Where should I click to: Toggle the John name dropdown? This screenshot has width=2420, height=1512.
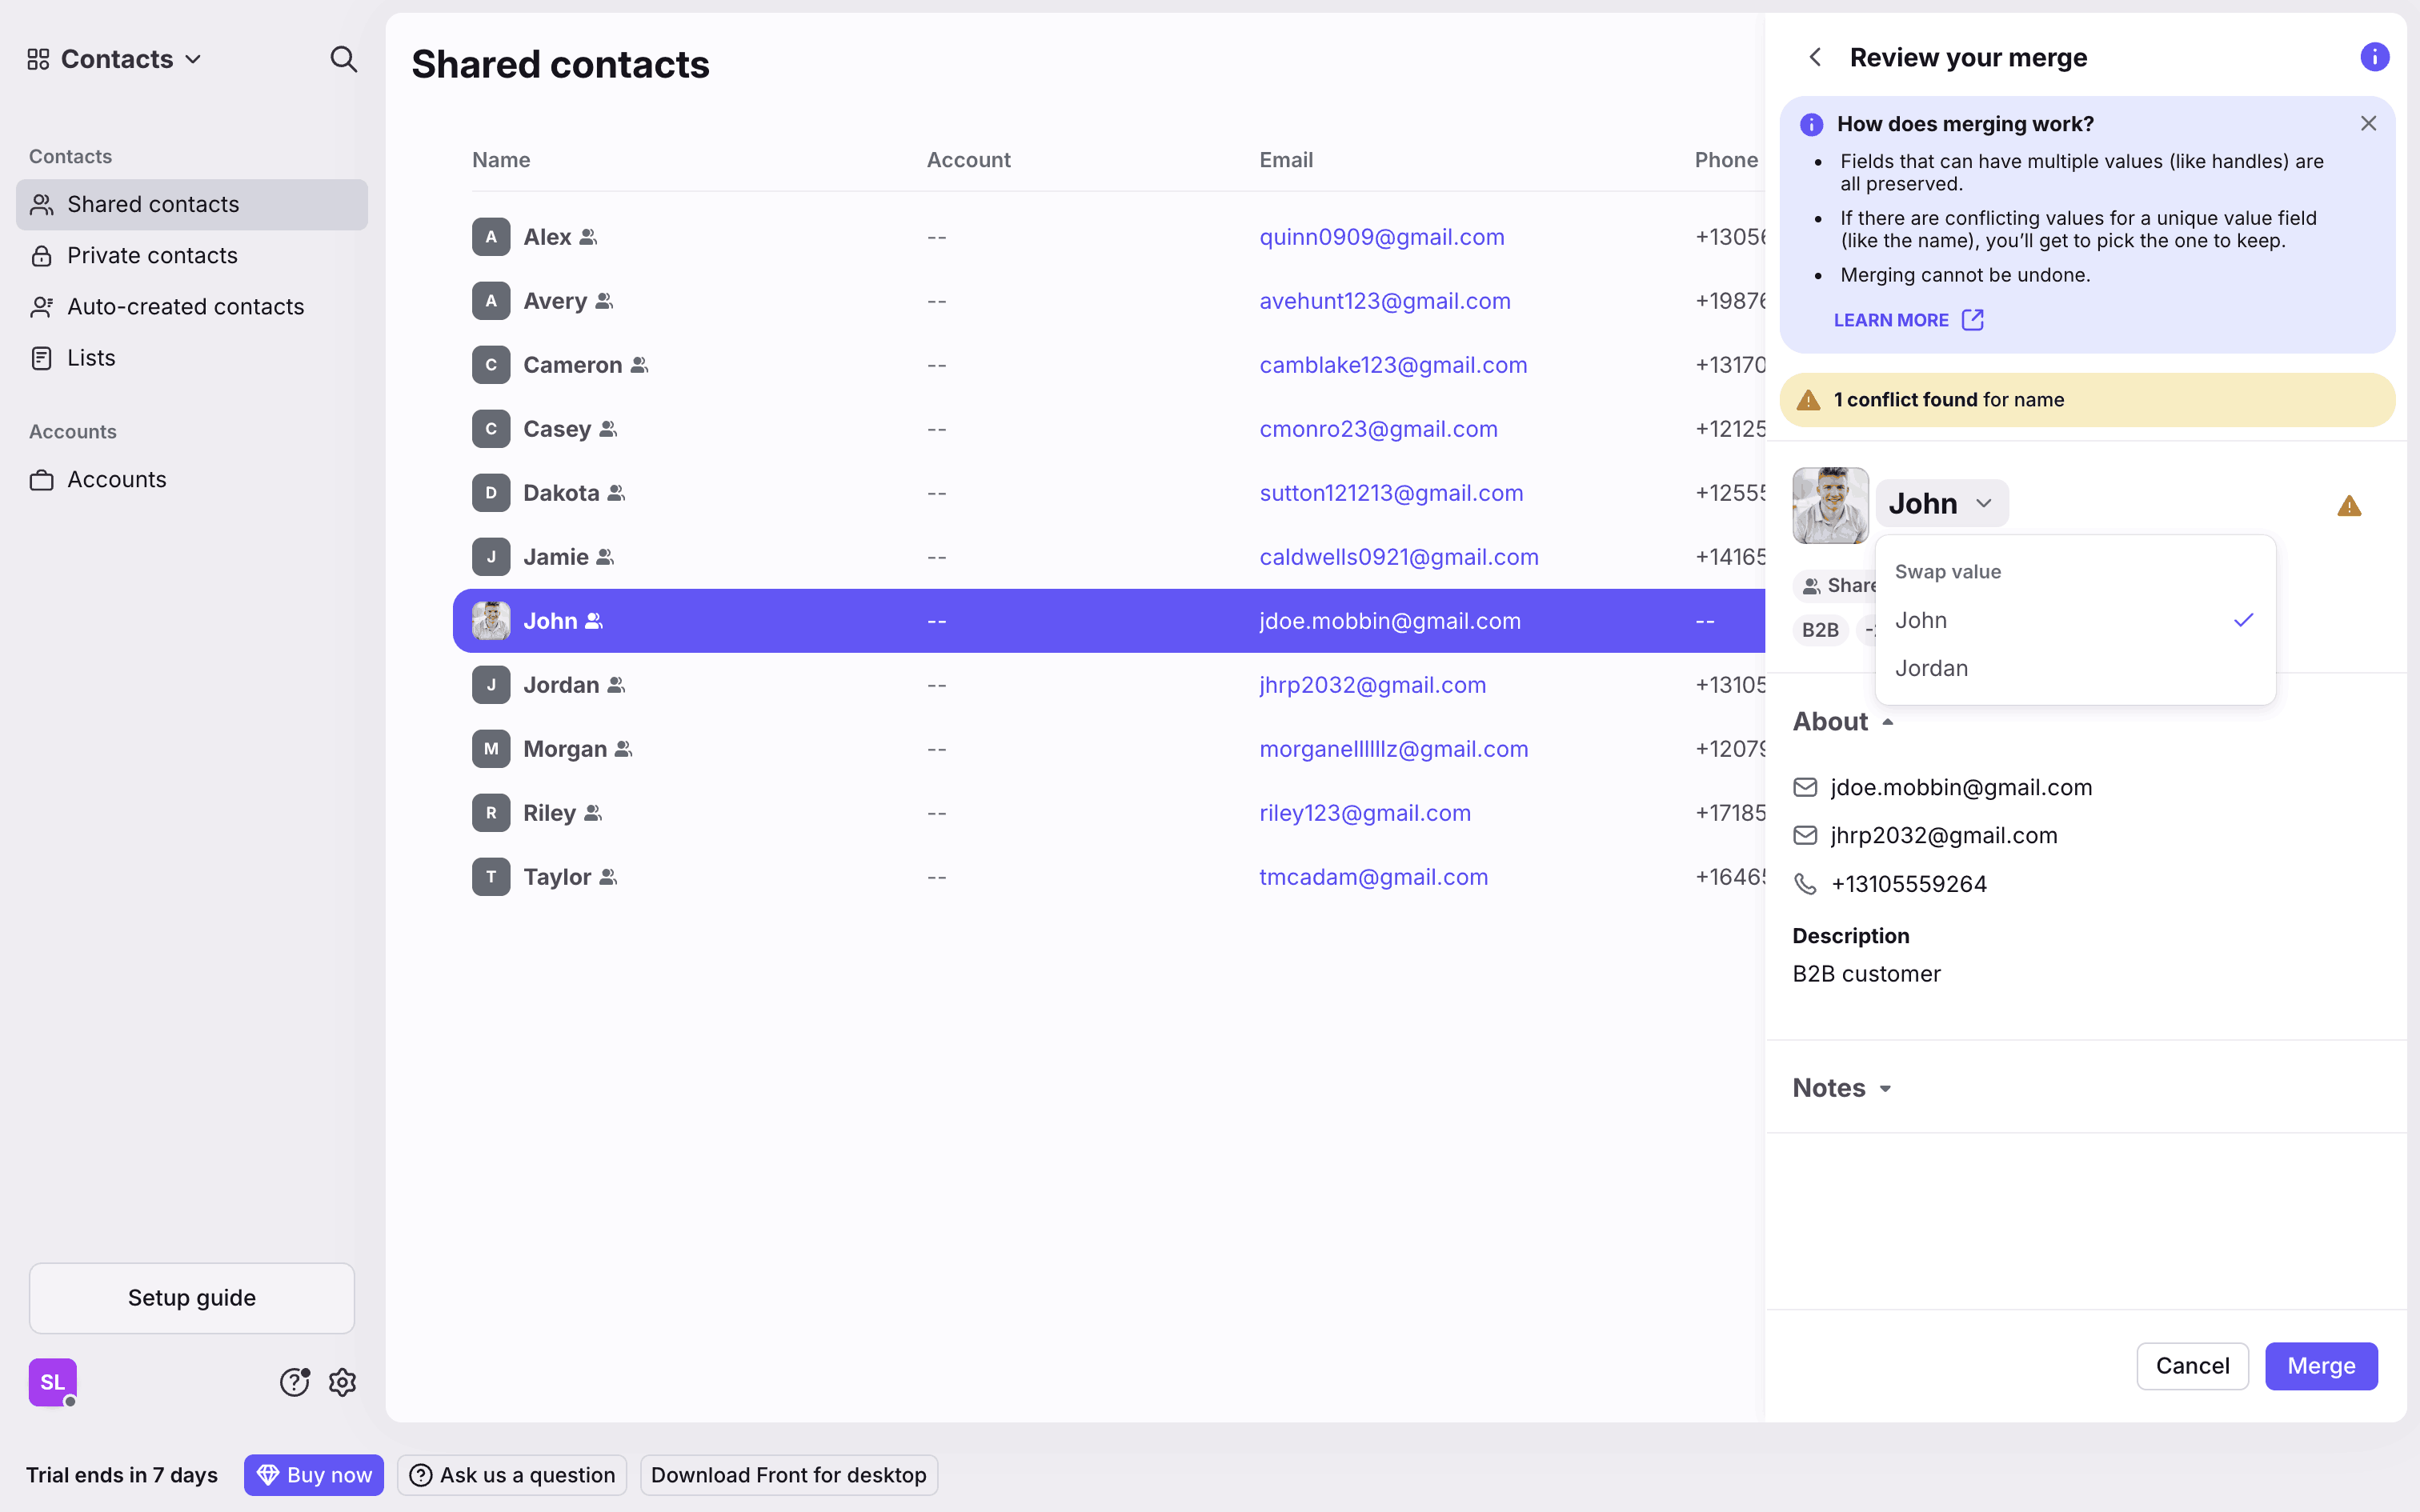point(1941,503)
